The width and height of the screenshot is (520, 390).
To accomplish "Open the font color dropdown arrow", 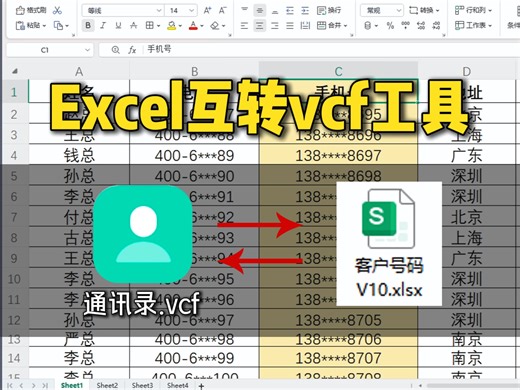I will tap(202, 26).
